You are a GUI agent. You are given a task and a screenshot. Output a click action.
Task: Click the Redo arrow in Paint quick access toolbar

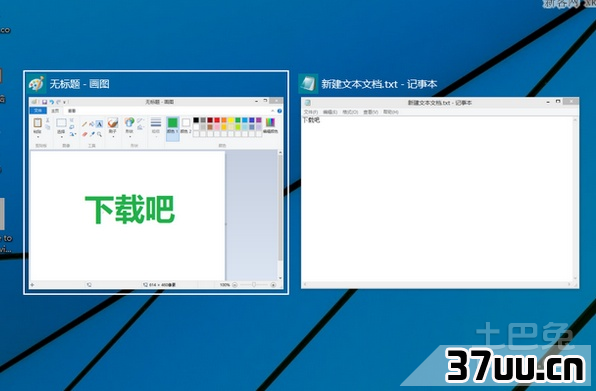click(x=58, y=102)
